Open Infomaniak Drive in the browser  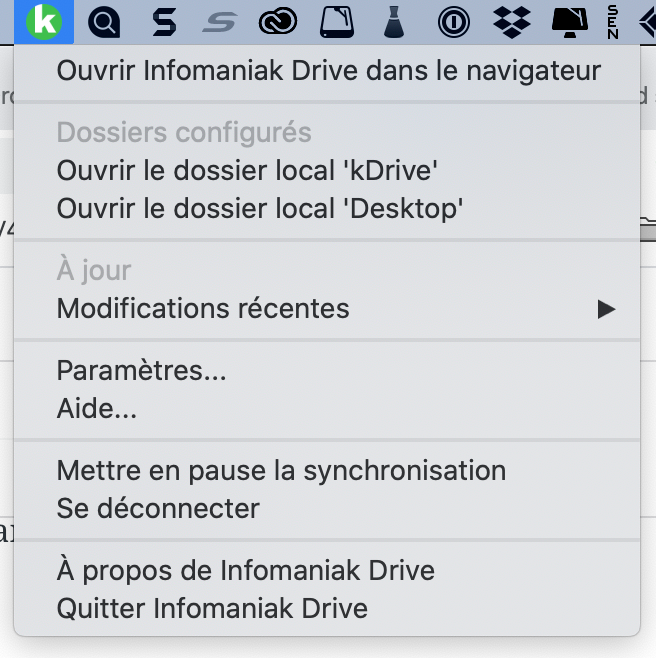click(x=327, y=70)
